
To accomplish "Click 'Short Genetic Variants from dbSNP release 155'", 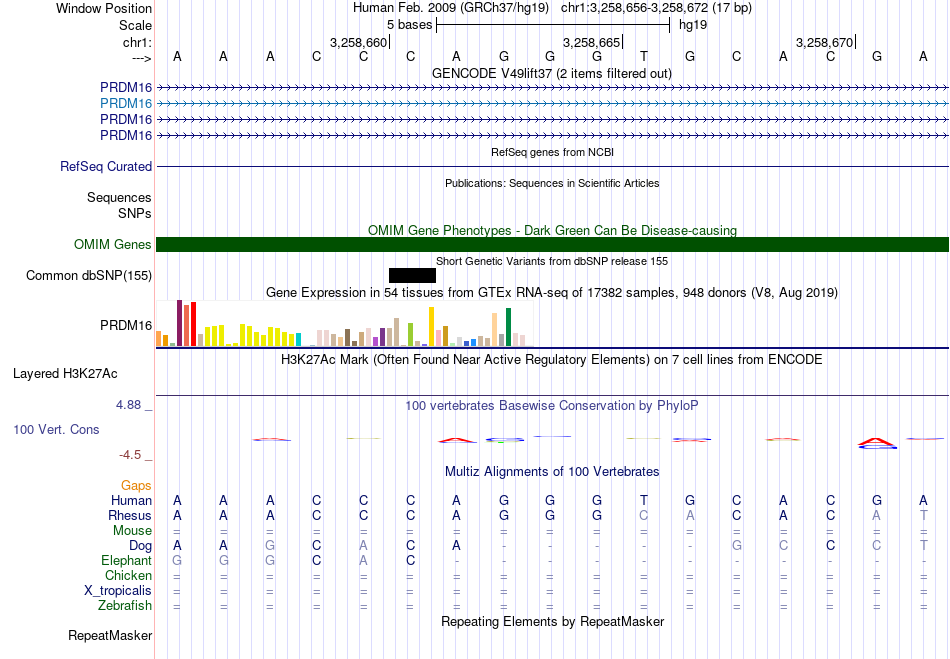I will (552, 262).
